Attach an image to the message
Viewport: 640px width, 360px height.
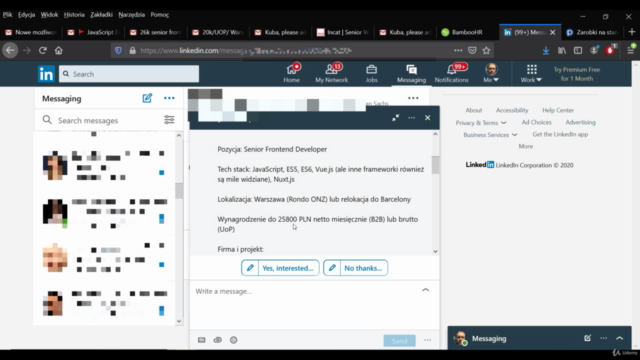pos(202,340)
